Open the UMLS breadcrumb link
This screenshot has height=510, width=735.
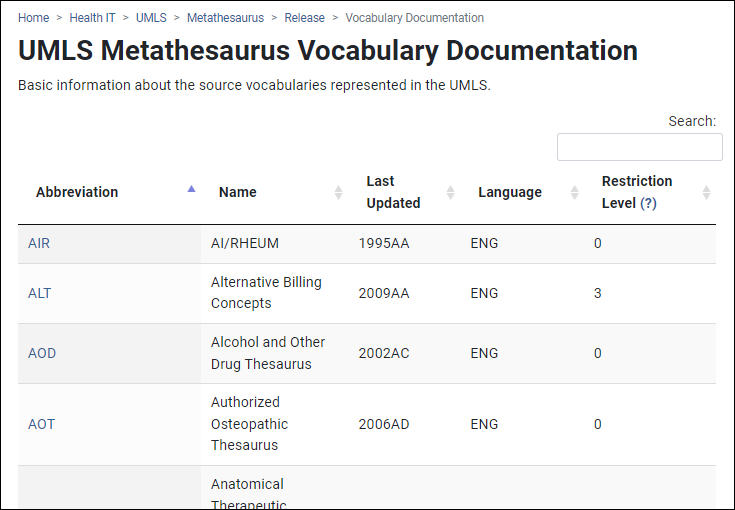point(151,18)
